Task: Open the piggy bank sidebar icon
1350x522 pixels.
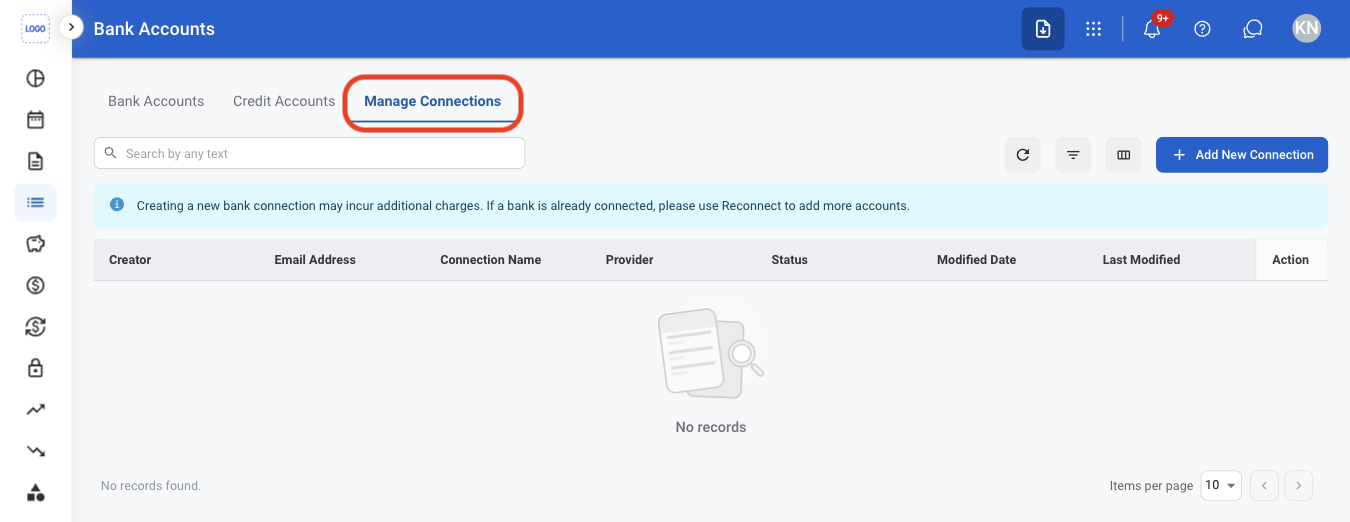Action: pyautogui.click(x=35, y=244)
